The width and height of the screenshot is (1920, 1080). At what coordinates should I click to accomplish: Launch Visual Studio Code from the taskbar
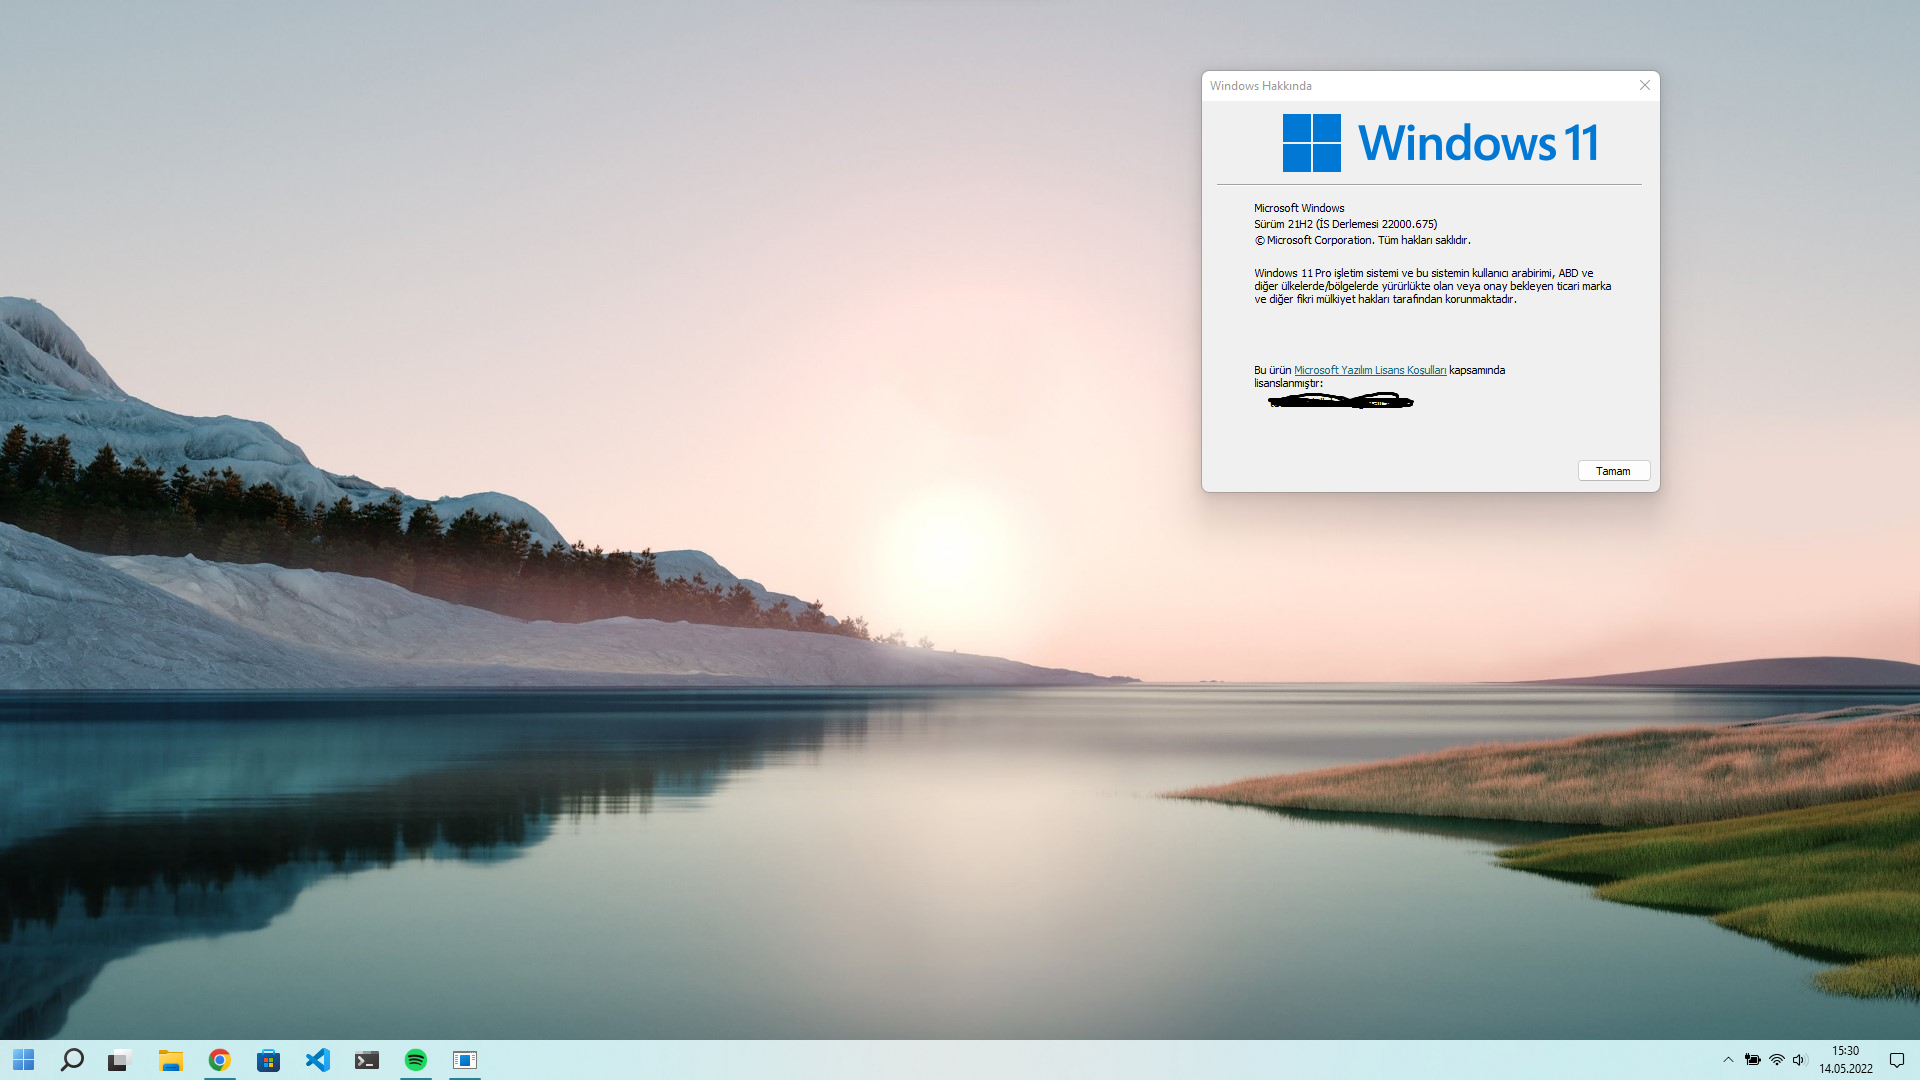tap(318, 1060)
